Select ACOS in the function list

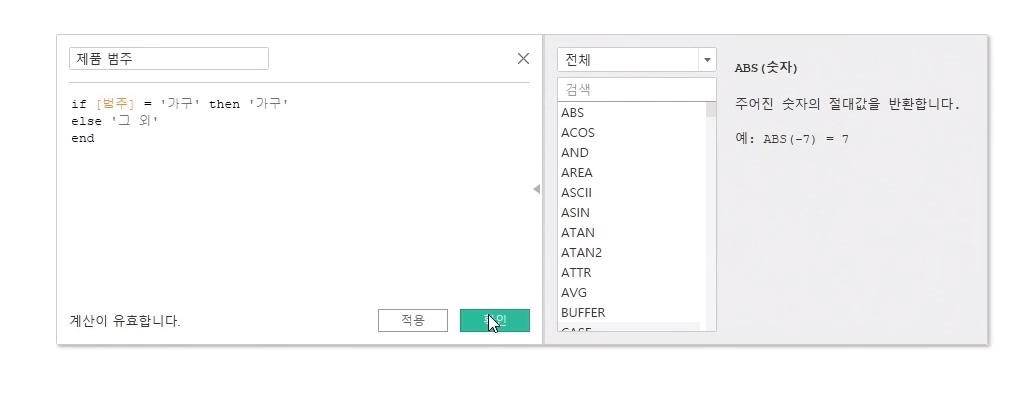tap(632, 133)
